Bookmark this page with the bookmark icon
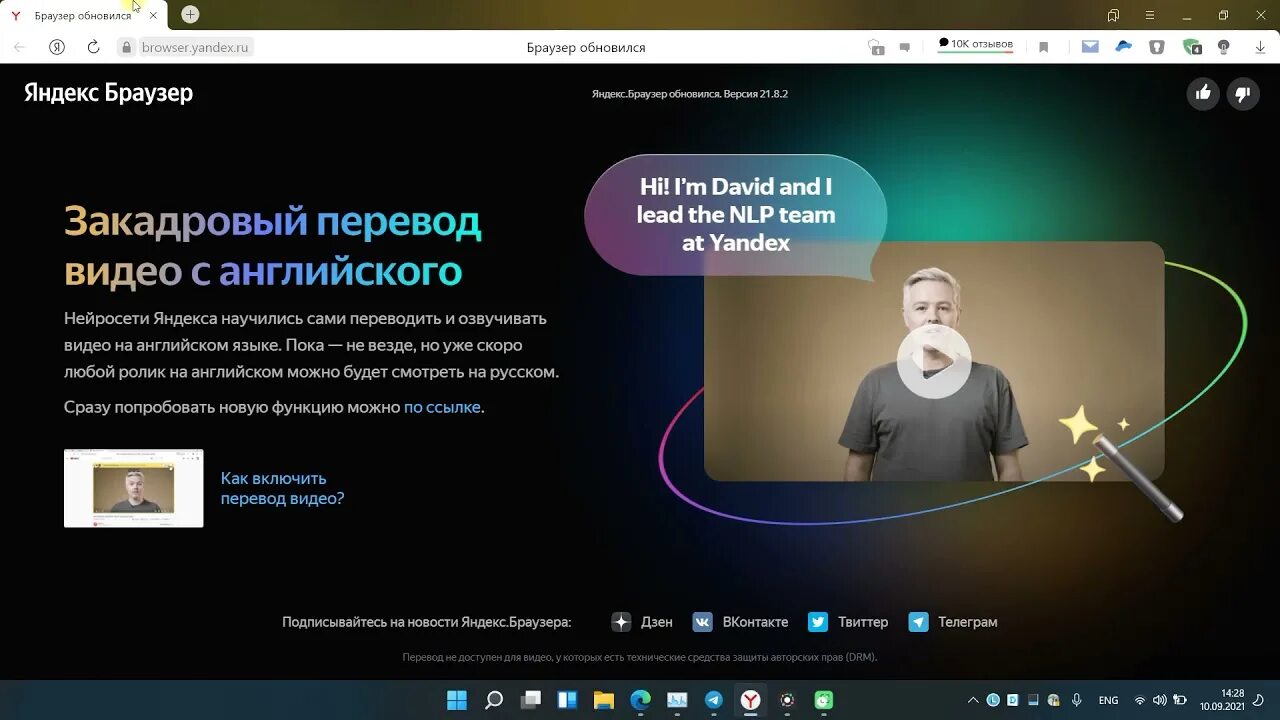Image resolution: width=1280 pixels, height=720 pixels. tap(1043, 47)
